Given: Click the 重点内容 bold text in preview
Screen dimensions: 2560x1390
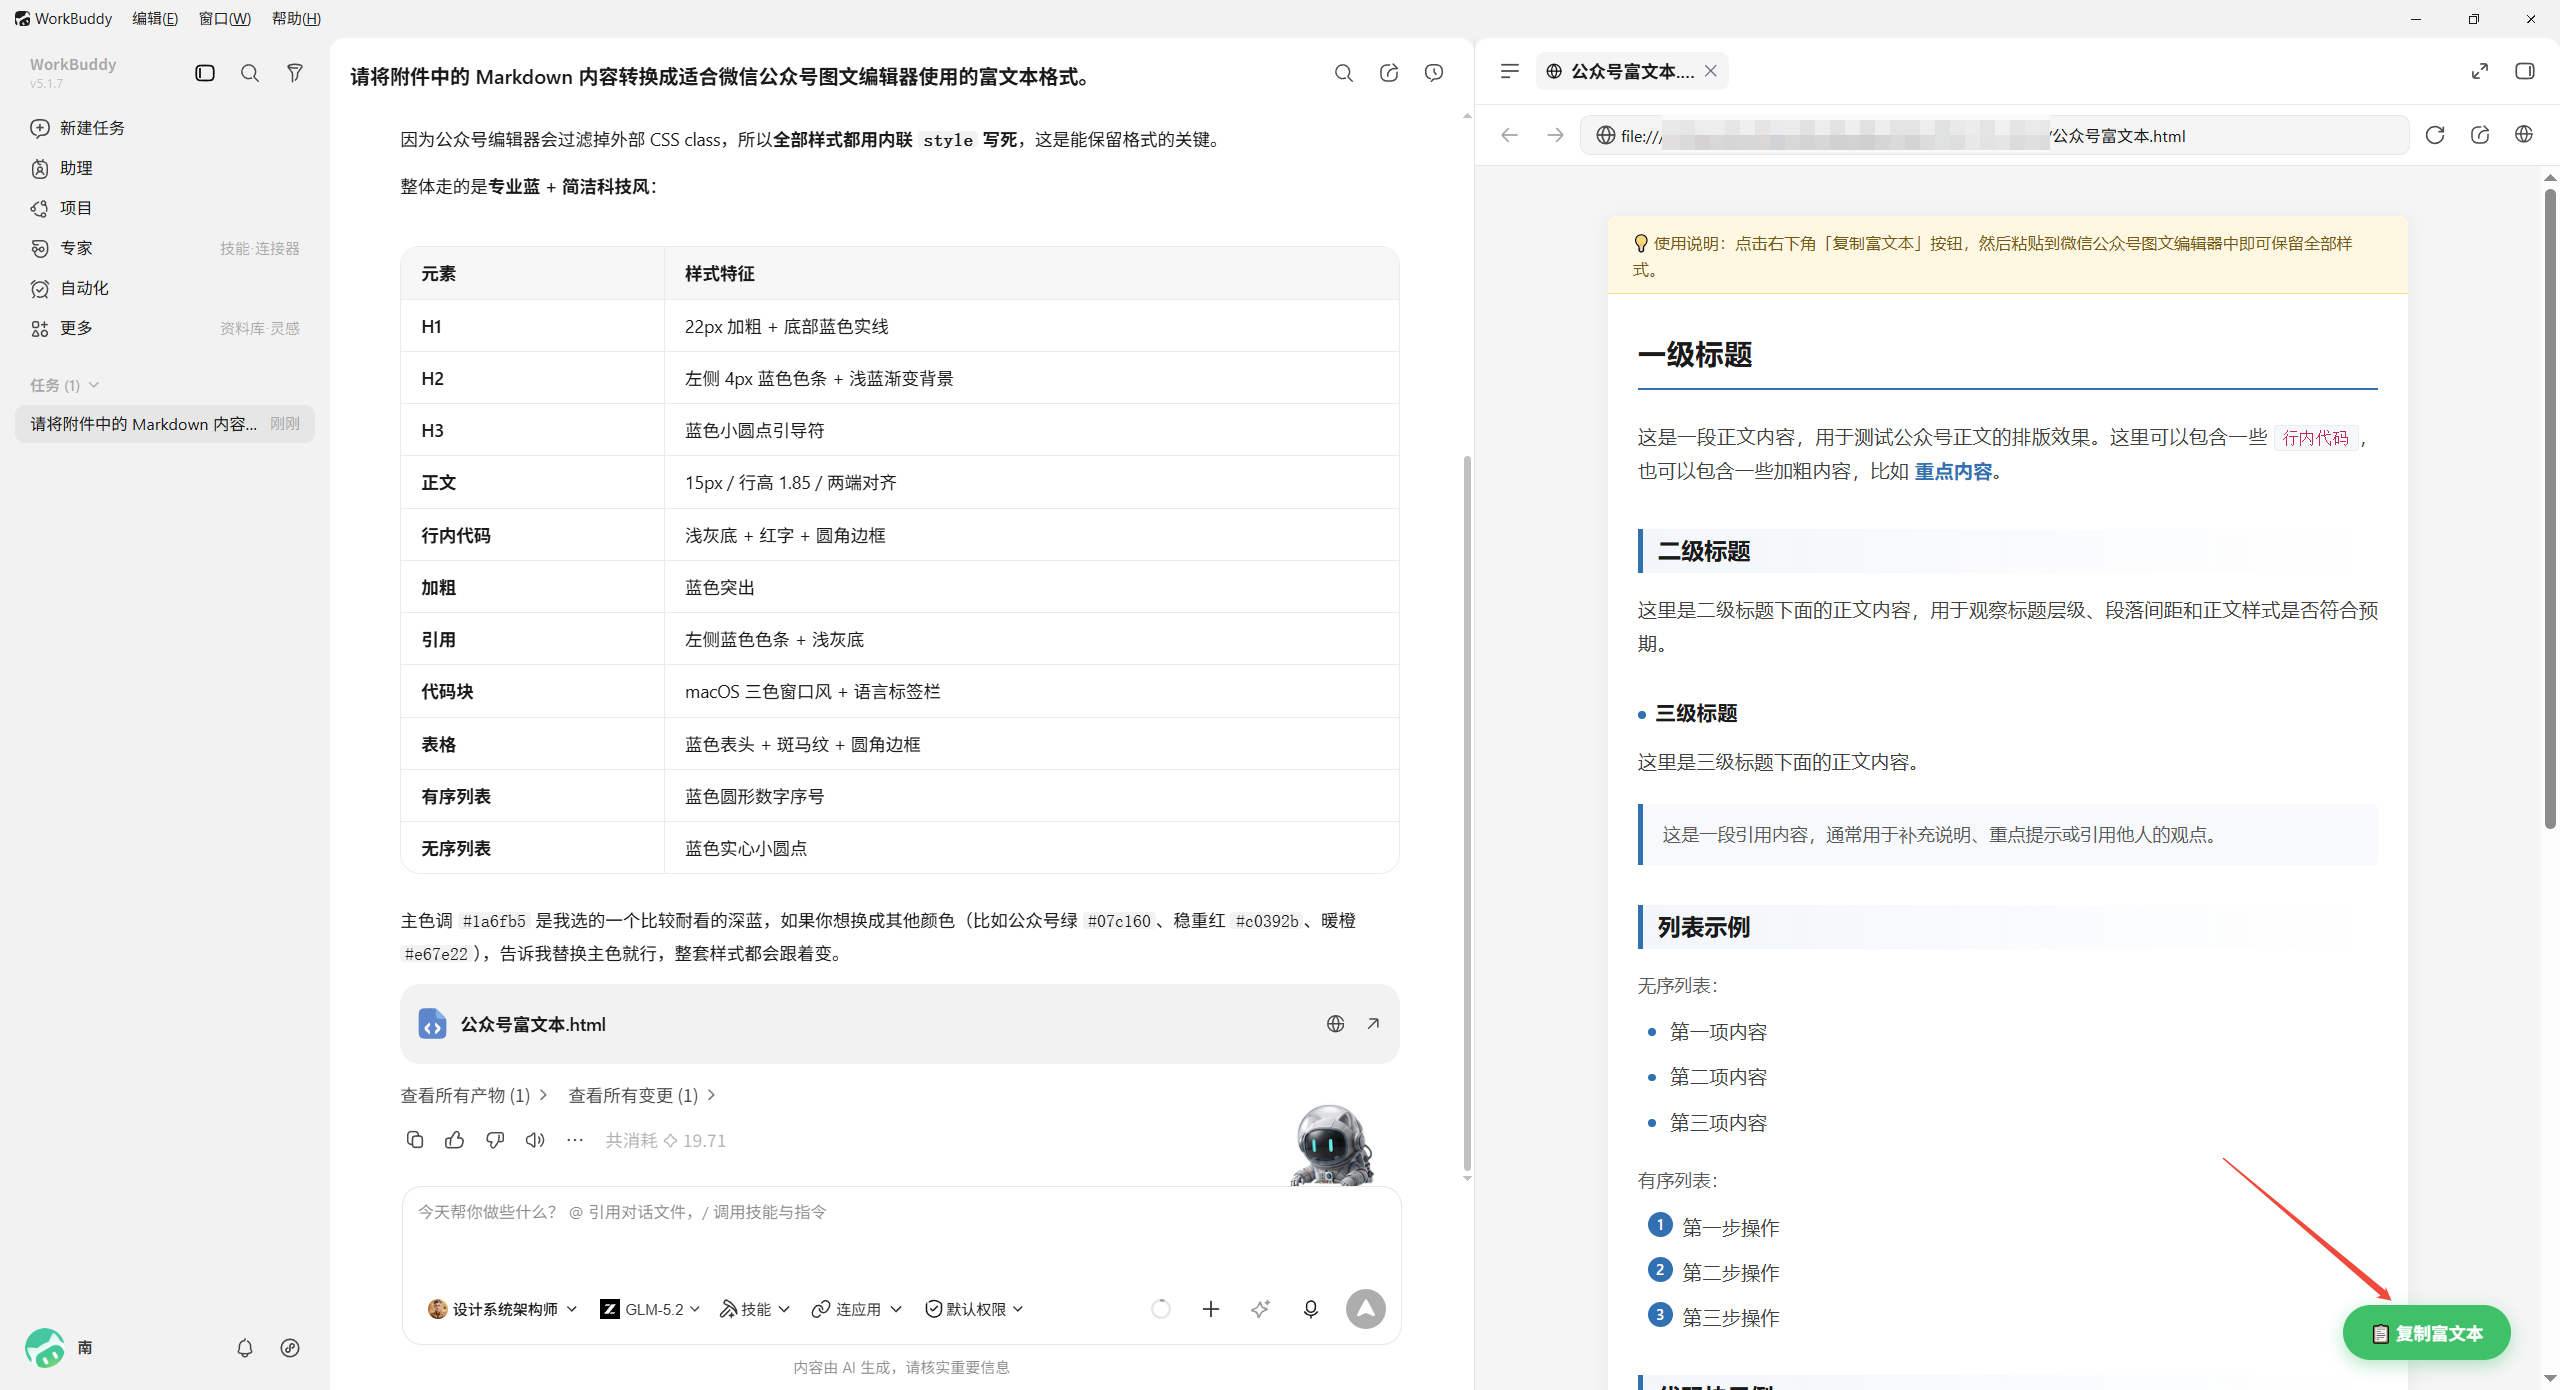Looking at the screenshot, I should (1953, 471).
